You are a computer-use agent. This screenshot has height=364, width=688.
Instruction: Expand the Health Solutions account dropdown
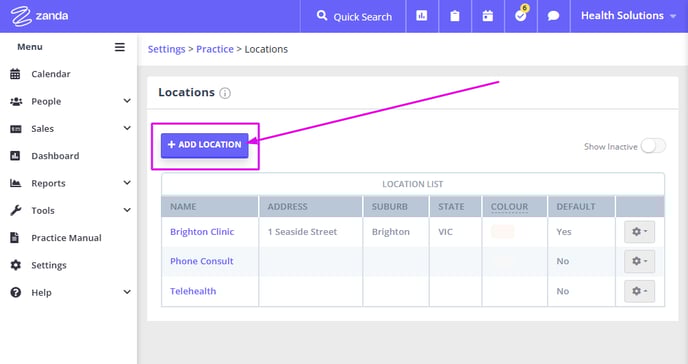628,16
